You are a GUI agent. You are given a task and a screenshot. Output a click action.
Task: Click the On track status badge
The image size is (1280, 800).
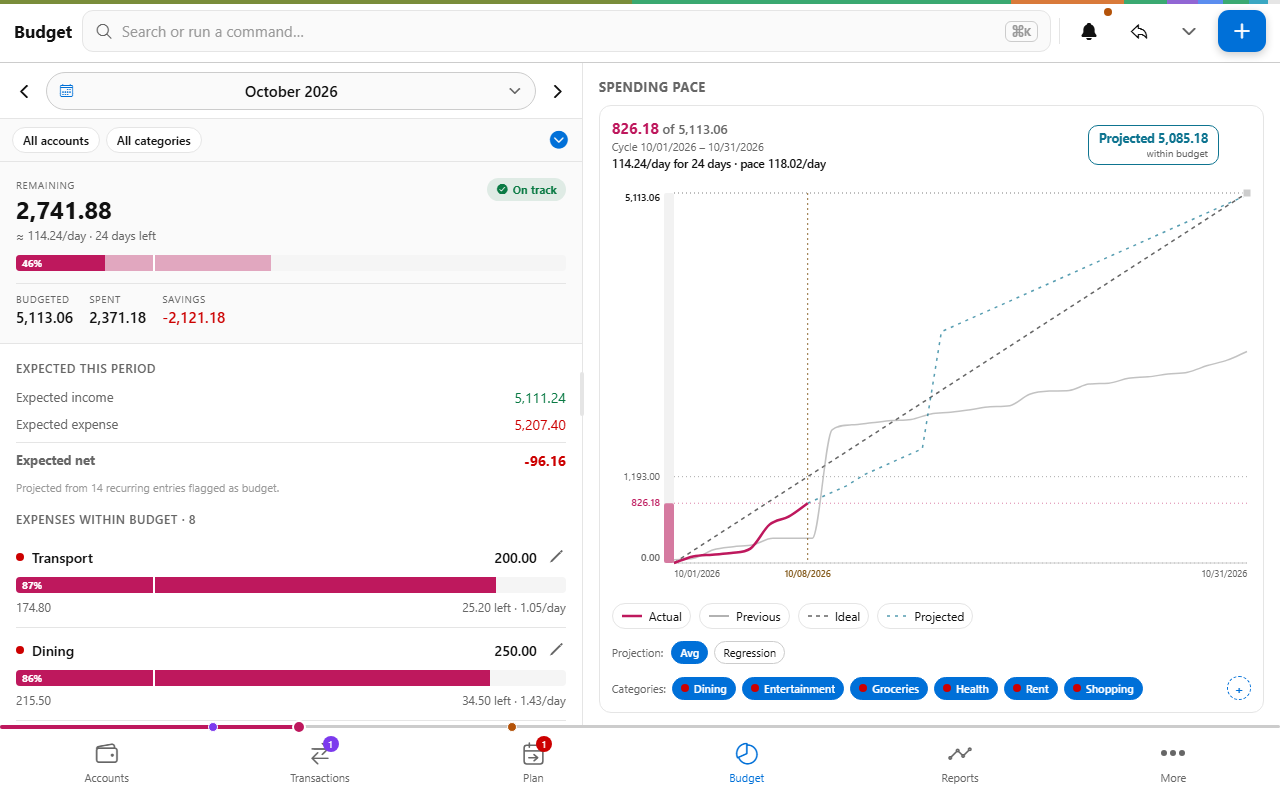click(x=526, y=190)
